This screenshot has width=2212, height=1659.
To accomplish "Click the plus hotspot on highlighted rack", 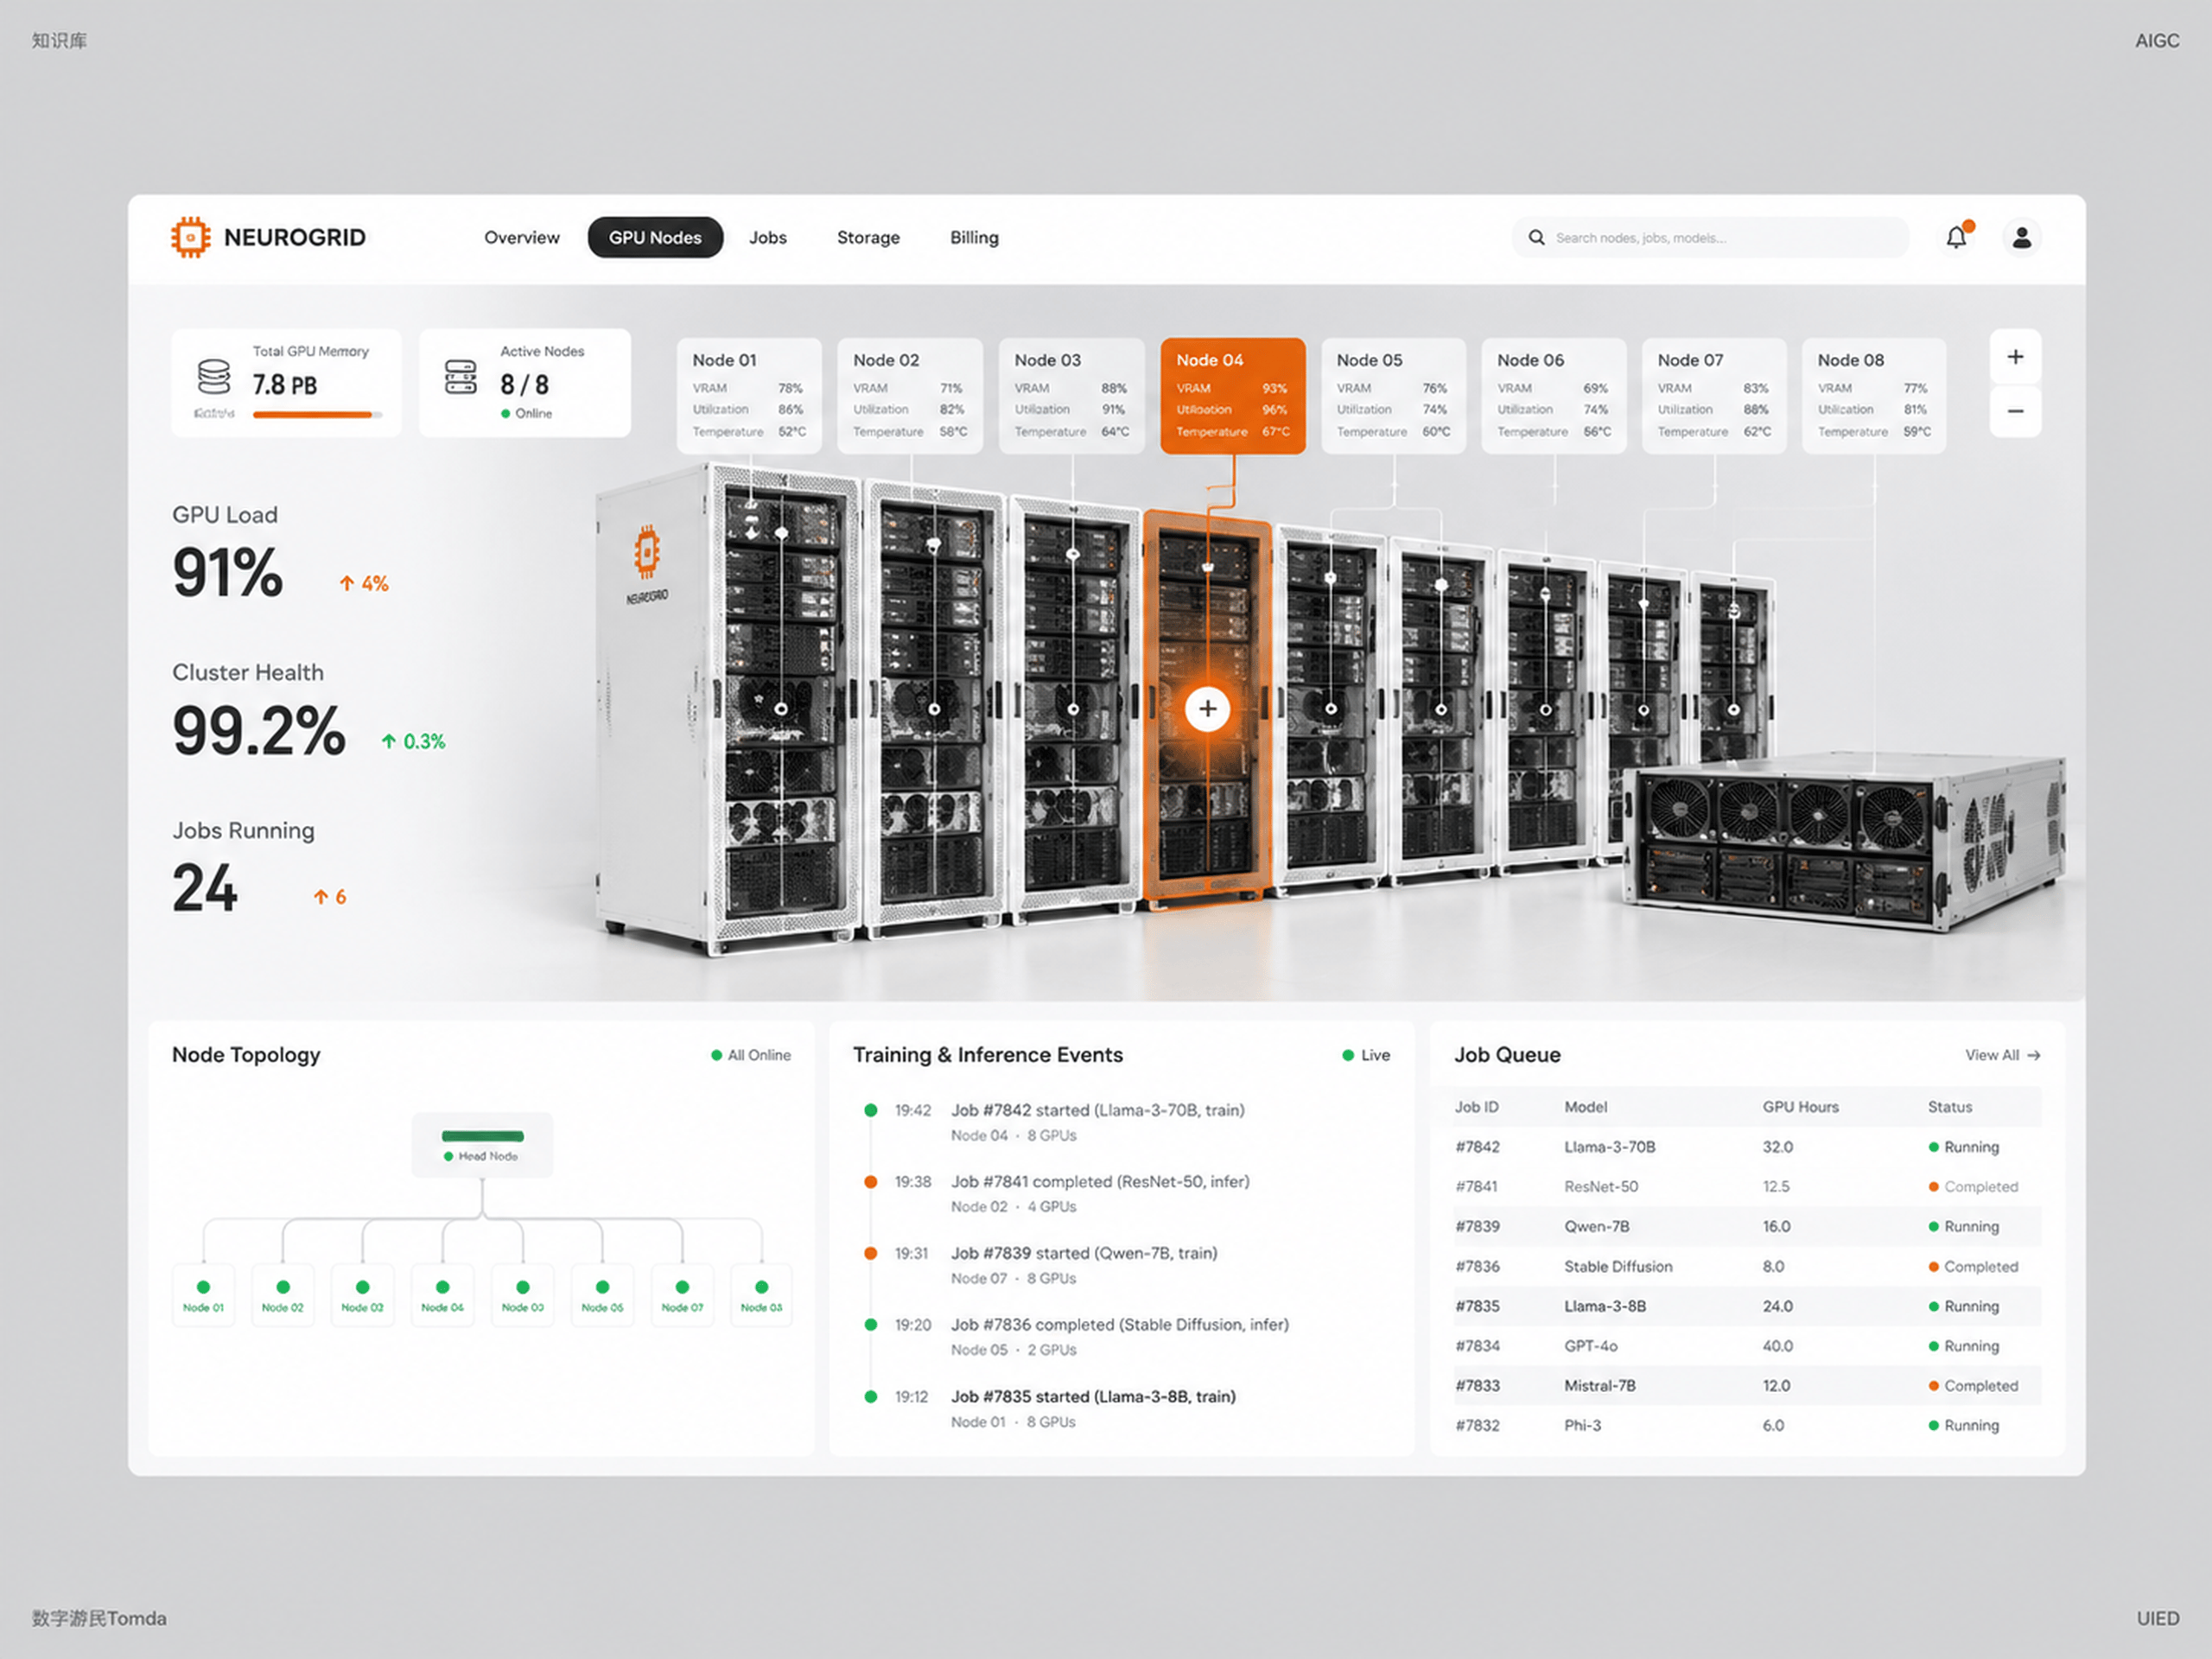I will click(1207, 709).
